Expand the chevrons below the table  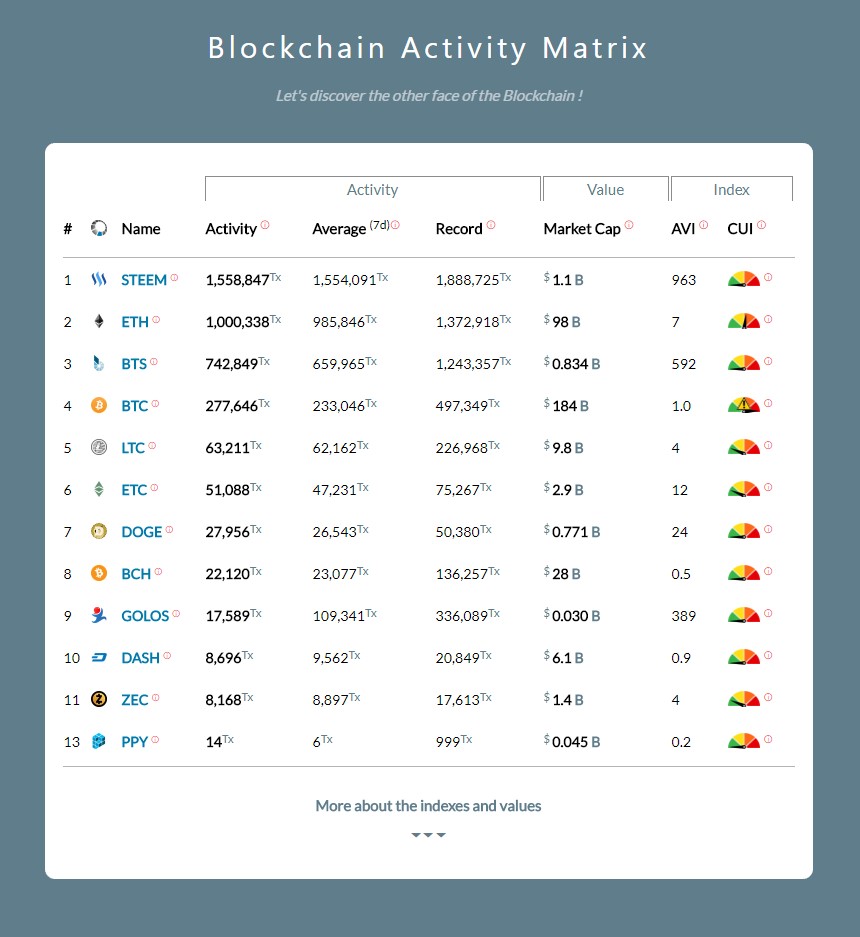428,833
